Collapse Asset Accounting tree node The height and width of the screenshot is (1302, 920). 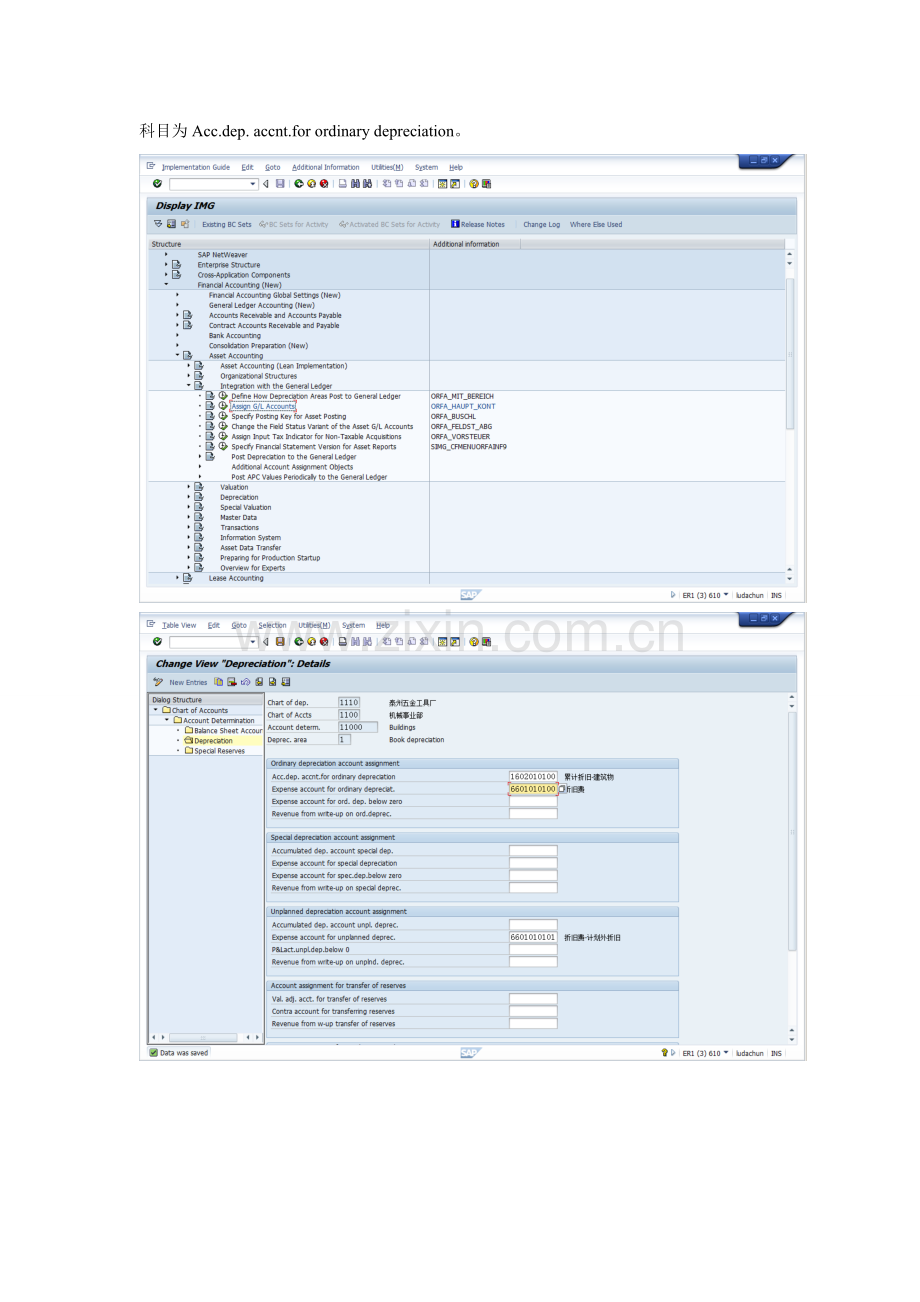click(178, 356)
